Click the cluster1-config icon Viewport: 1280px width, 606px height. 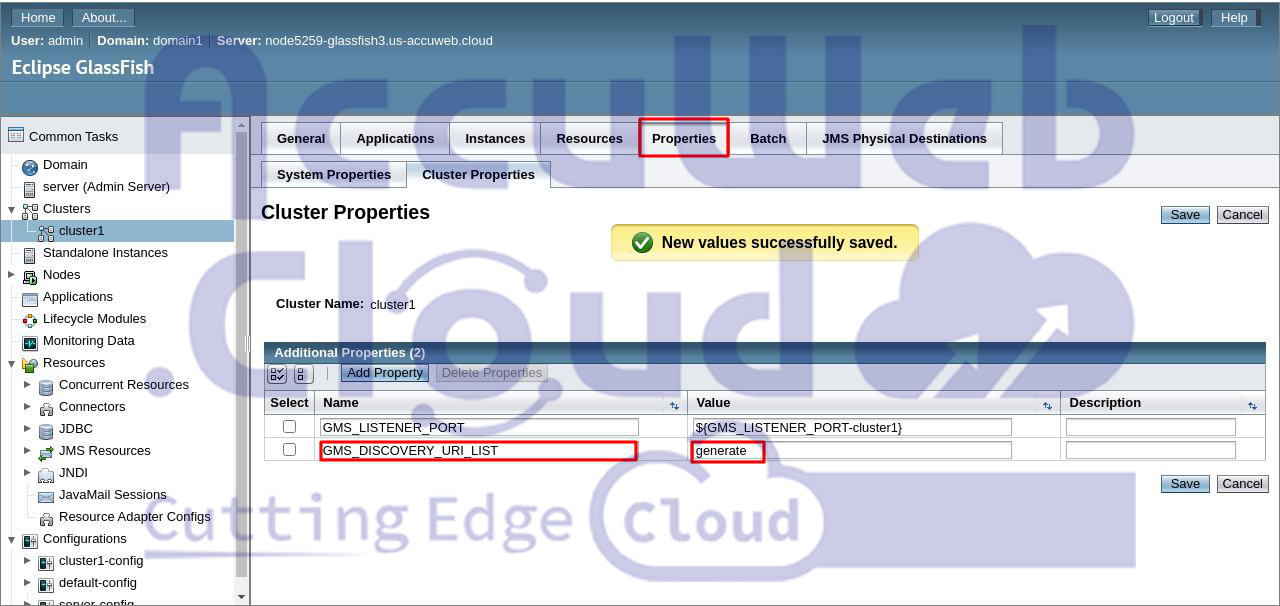(46, 562)
